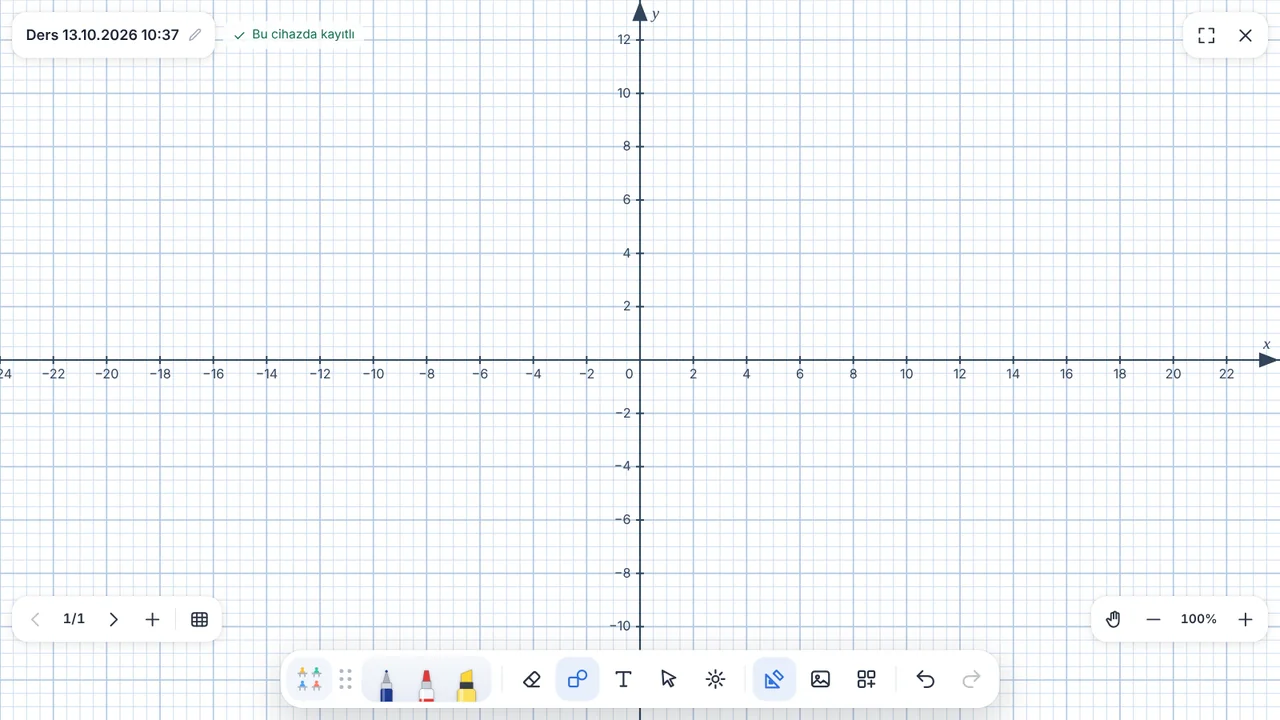Go to the next page
The width and height of the screenshot is (1280, 720).
[x=113, y=619]
